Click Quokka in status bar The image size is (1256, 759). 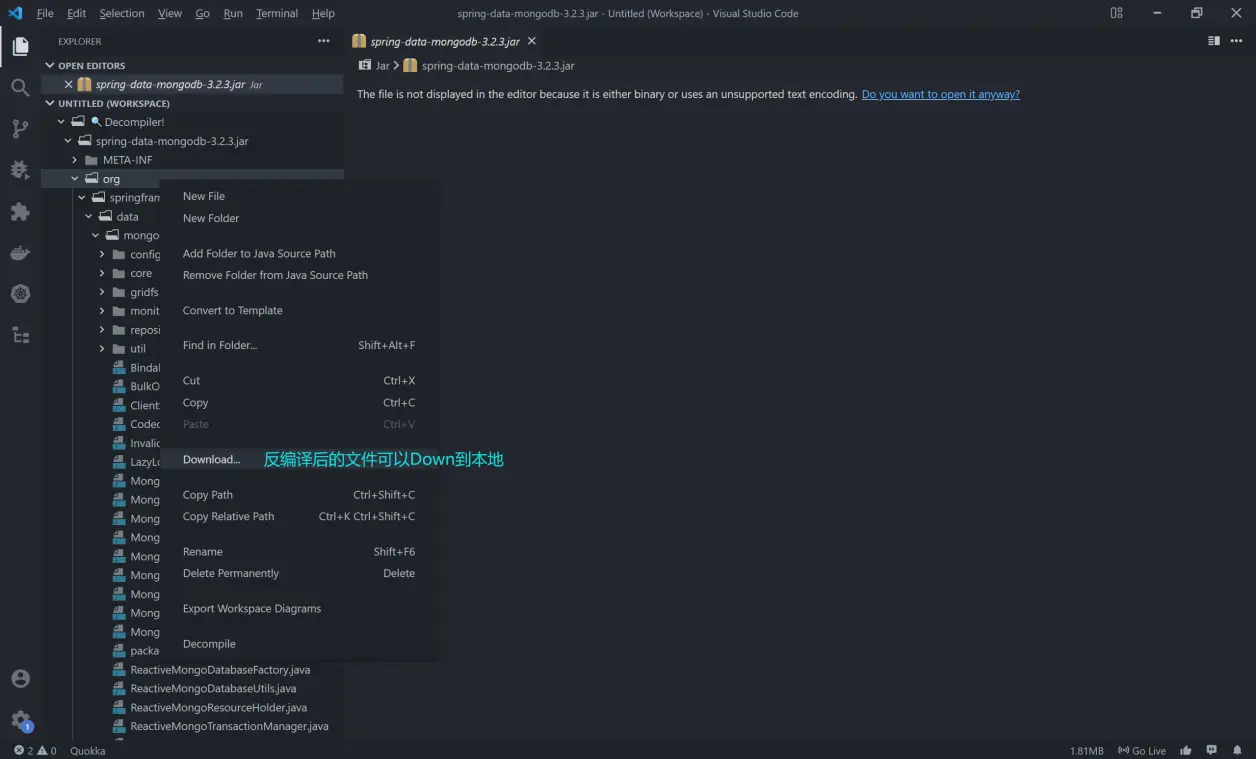pyautogui.click(x=88, y=750)
